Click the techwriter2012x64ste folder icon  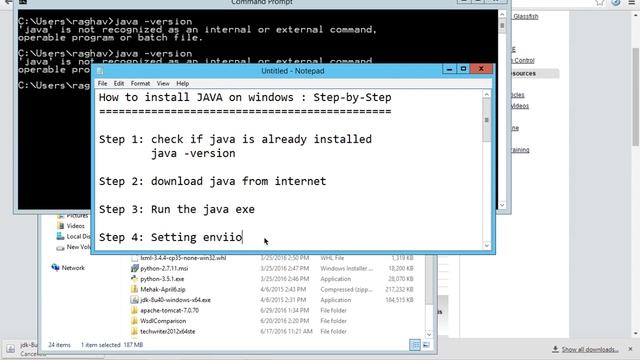(134, 331)
